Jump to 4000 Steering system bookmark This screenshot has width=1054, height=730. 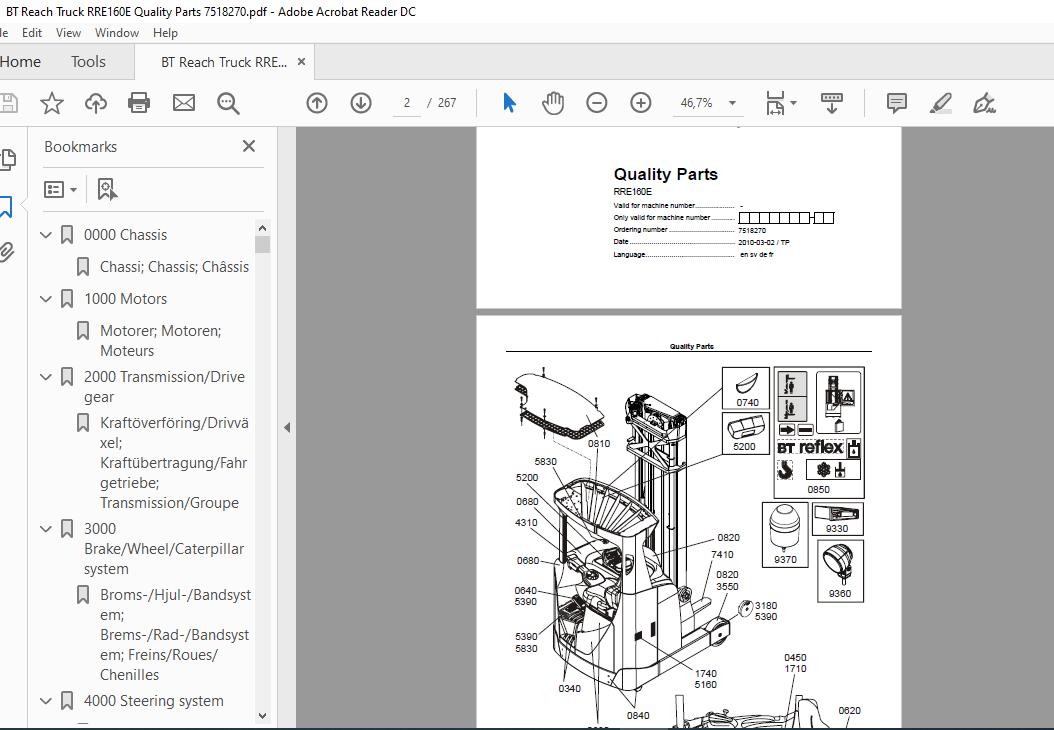pyautogui.click(x=153, y=700)
